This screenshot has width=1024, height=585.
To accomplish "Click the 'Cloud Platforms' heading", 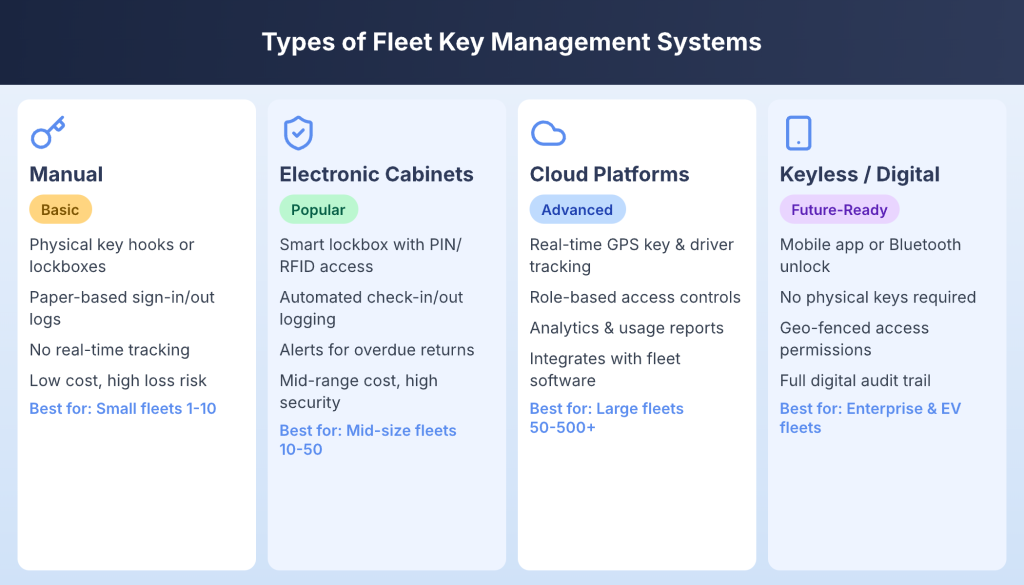I will tap(609, 174).
